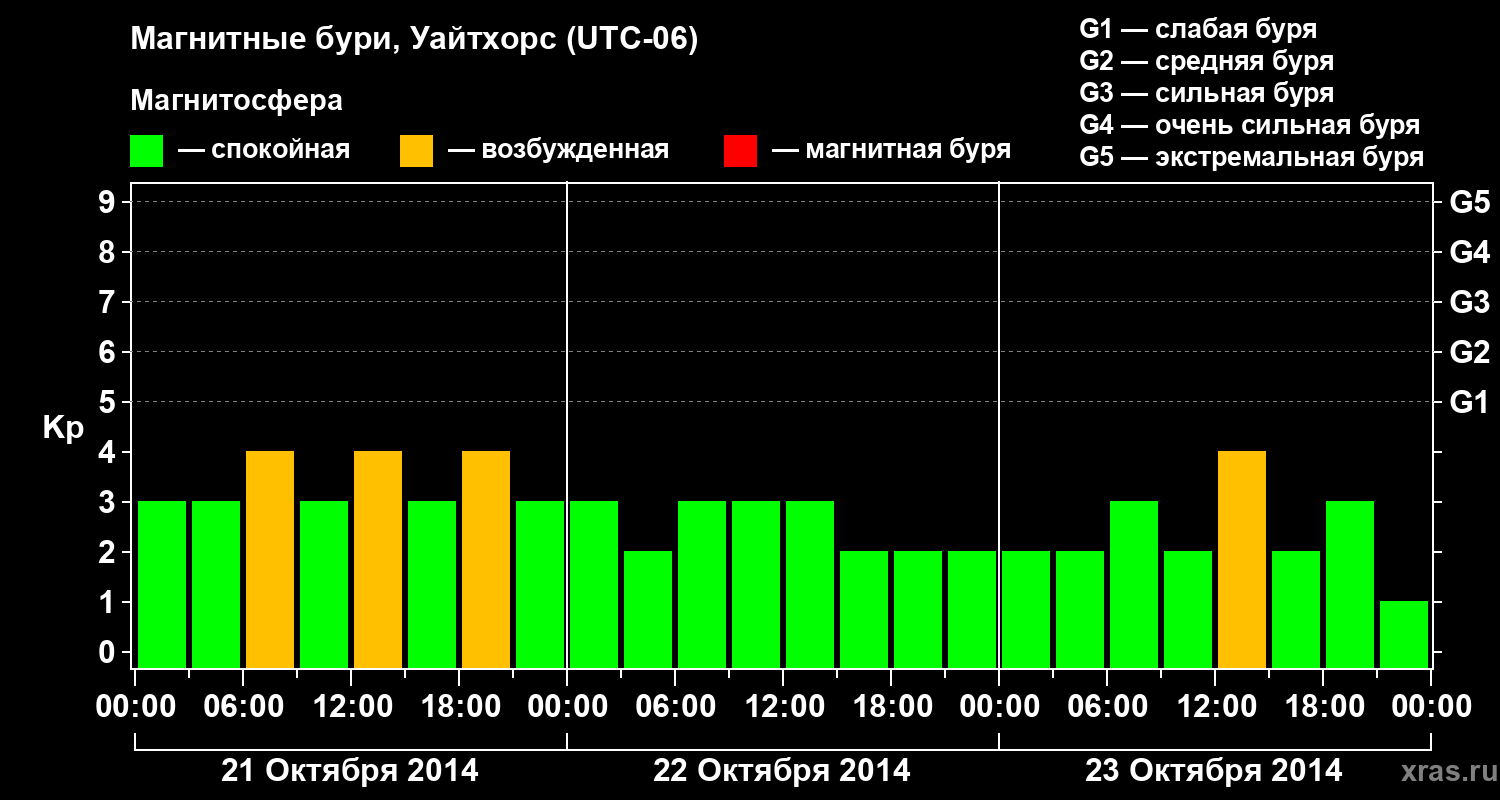Click the orange 06:00–09:00 bar on 21 October
Viewport: 1500px width, 800px height.
pyautogui.click(x=270, y=559)
